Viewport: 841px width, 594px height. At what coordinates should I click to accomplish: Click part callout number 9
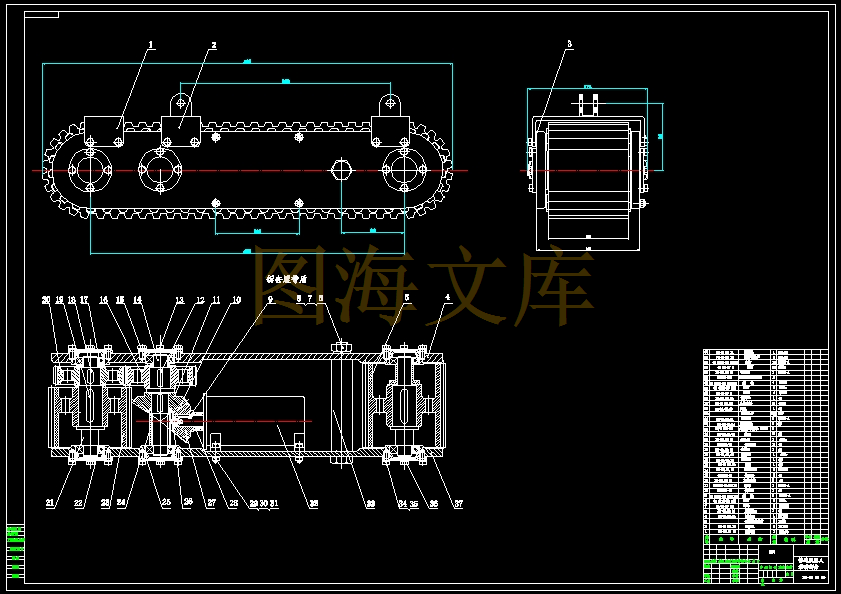coord(271,299)
